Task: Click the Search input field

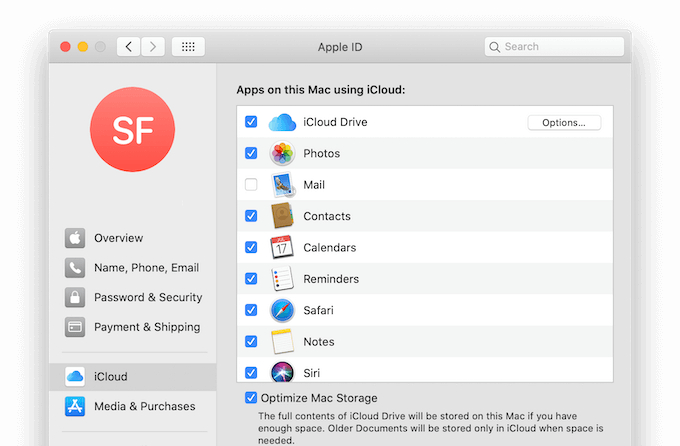Action: [554, 47]
